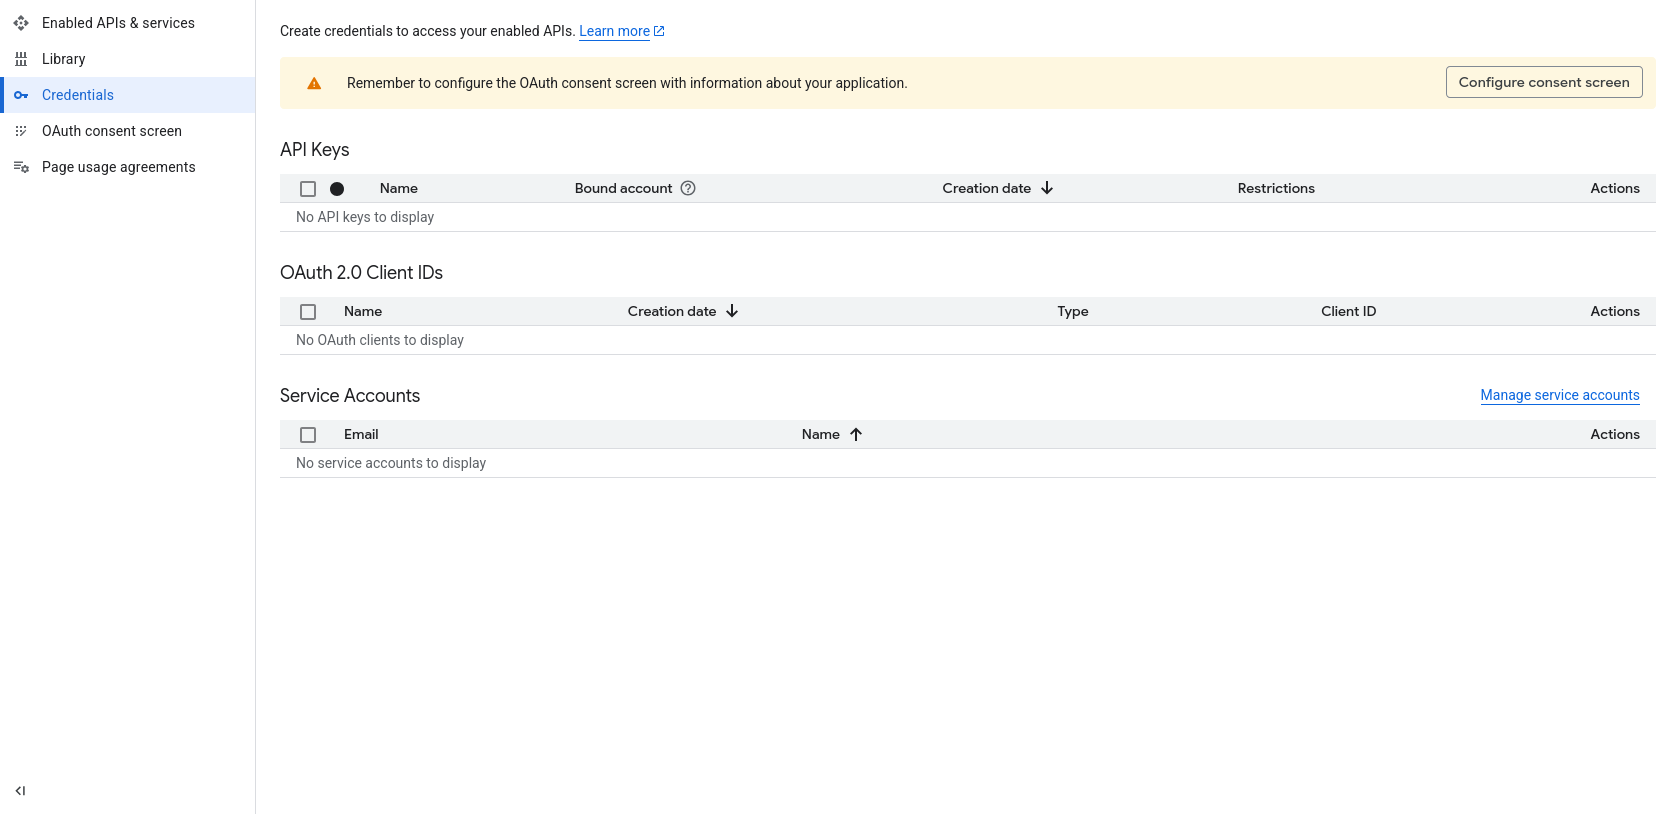Toggle the Service Accounts select-all checkbox

point(308,435)
